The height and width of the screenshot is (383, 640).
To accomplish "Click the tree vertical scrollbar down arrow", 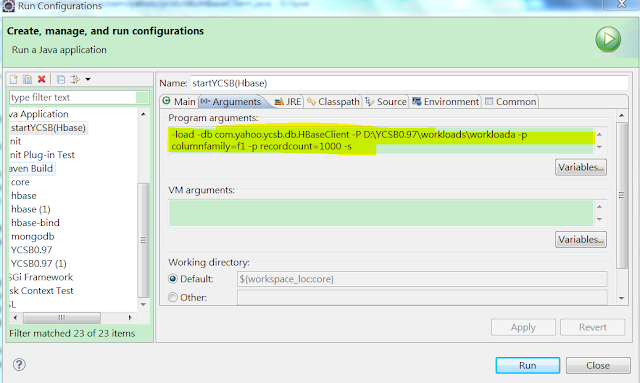I will 143,305.
